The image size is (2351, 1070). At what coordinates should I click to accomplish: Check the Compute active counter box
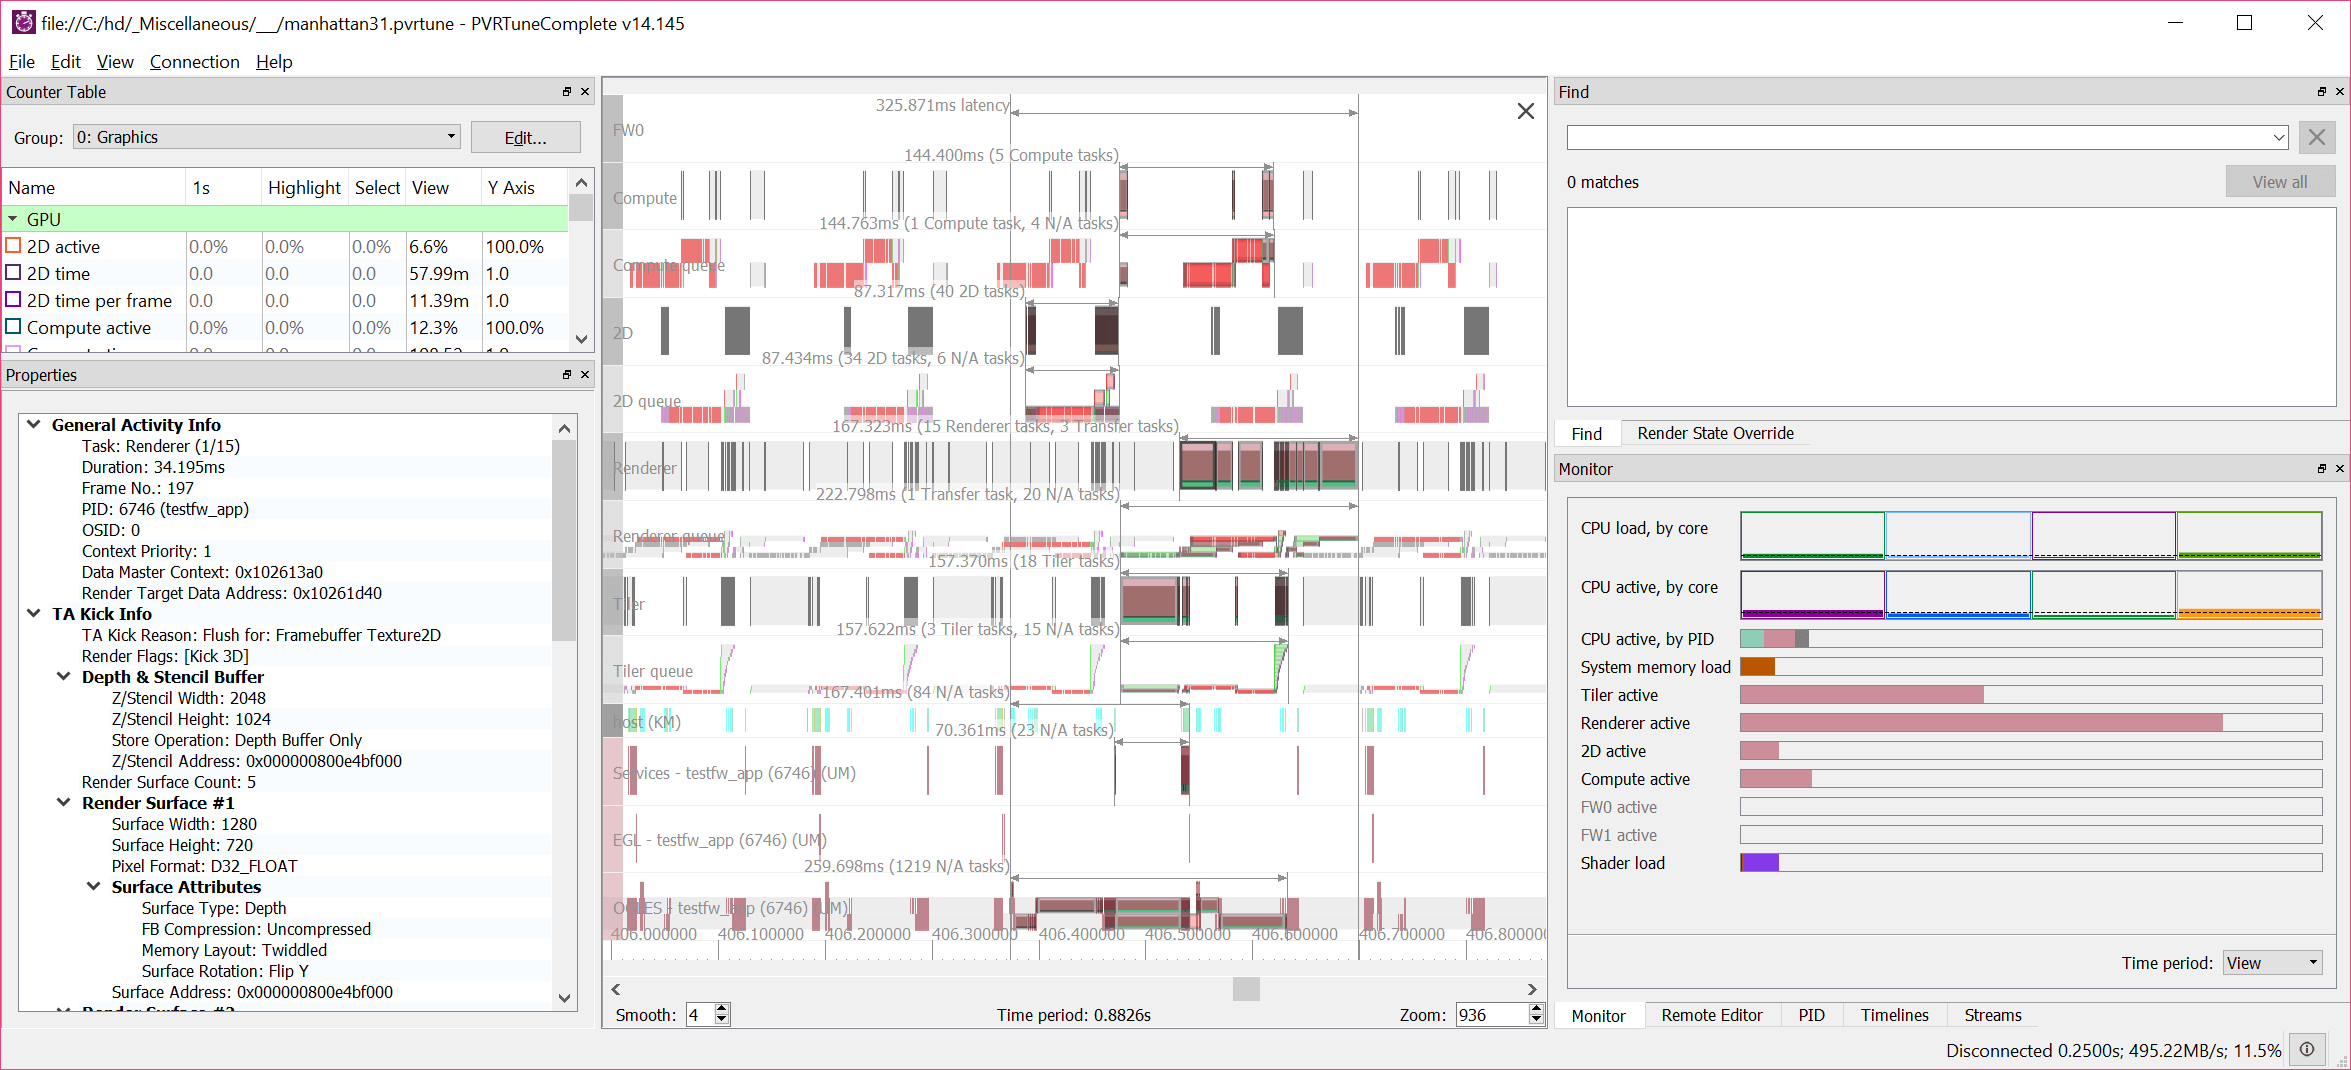pos(14,327)
